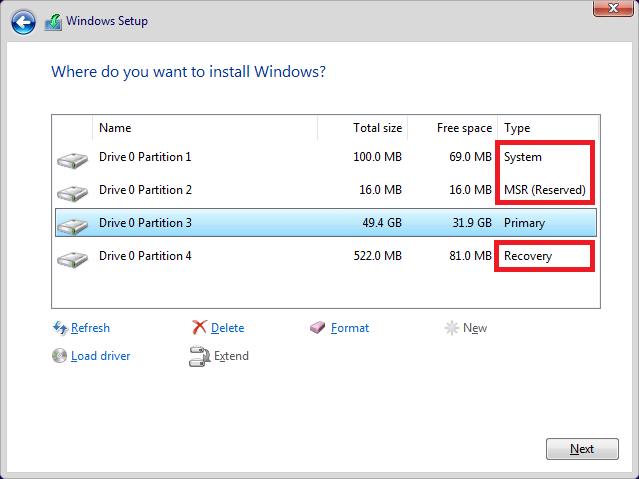Click the Extend partition icon

click(x=199, y=356)
